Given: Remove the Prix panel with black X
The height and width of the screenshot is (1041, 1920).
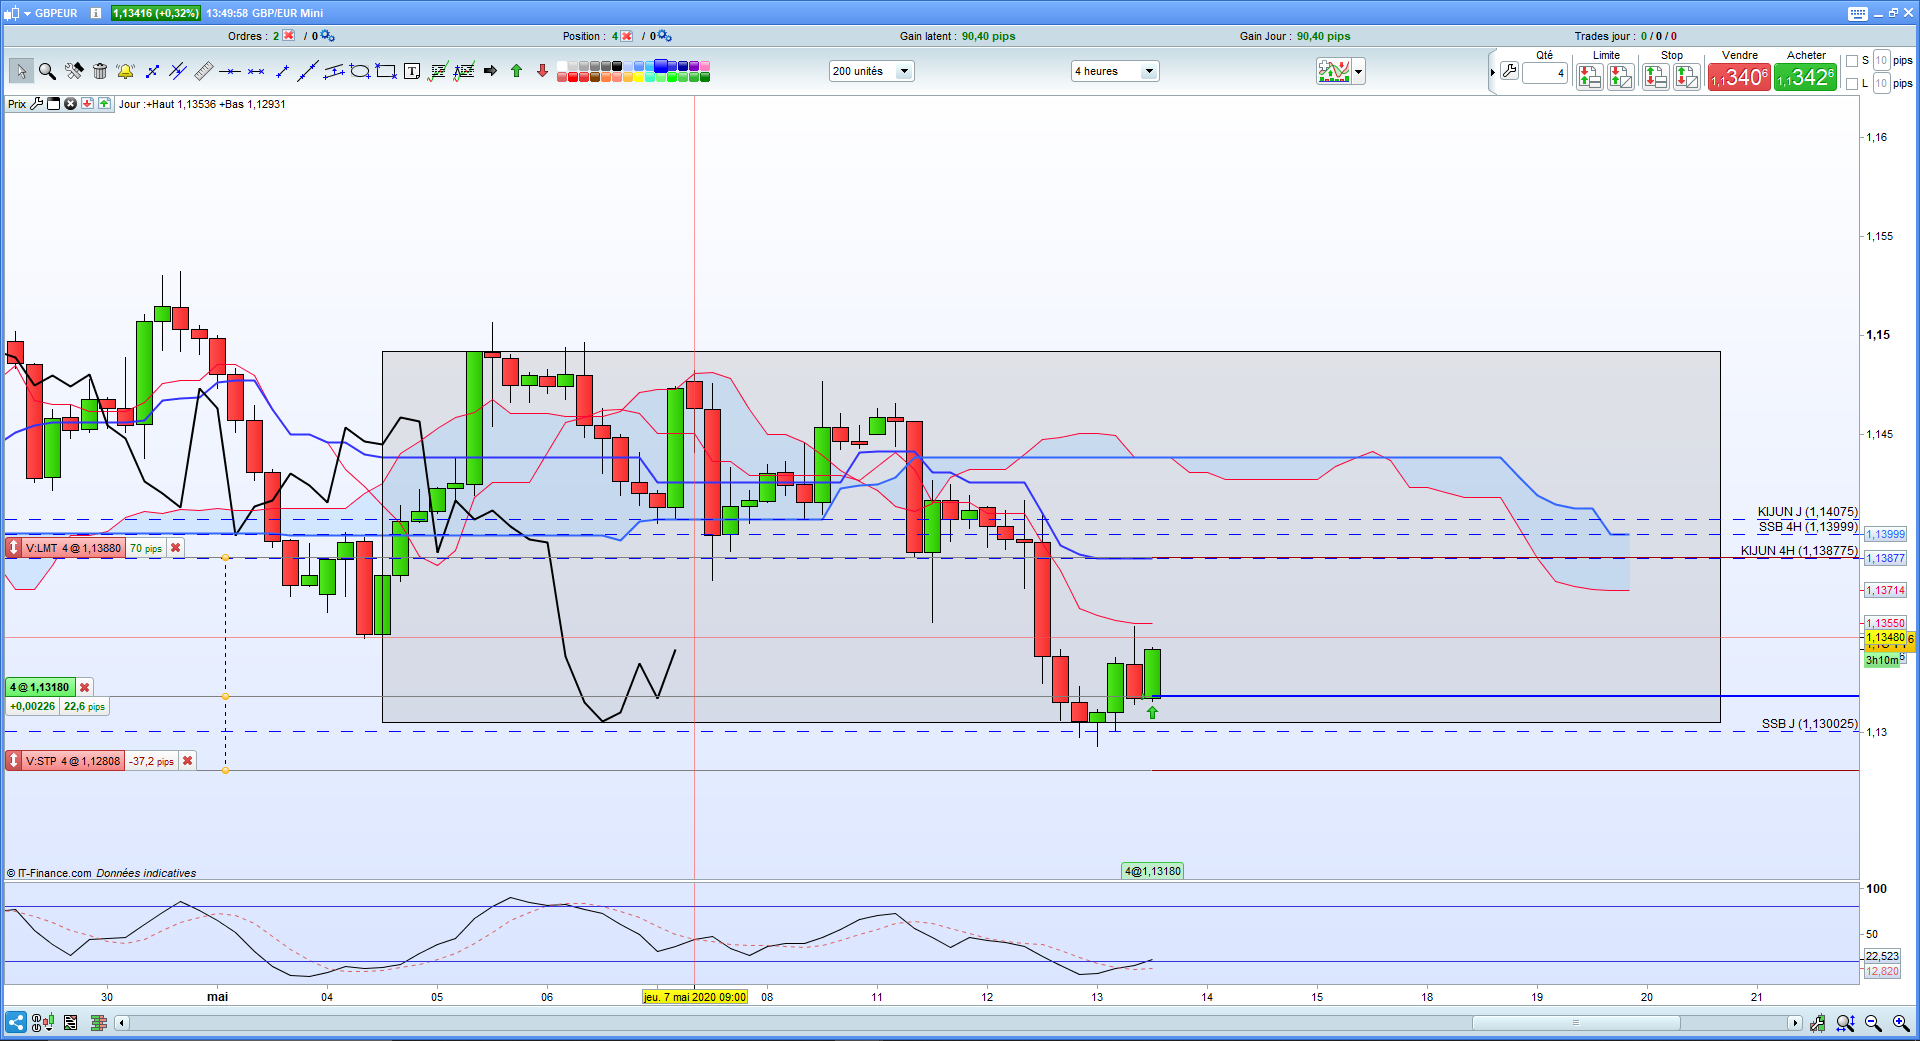Looking at the screenshot, I should tap(70, 104).
